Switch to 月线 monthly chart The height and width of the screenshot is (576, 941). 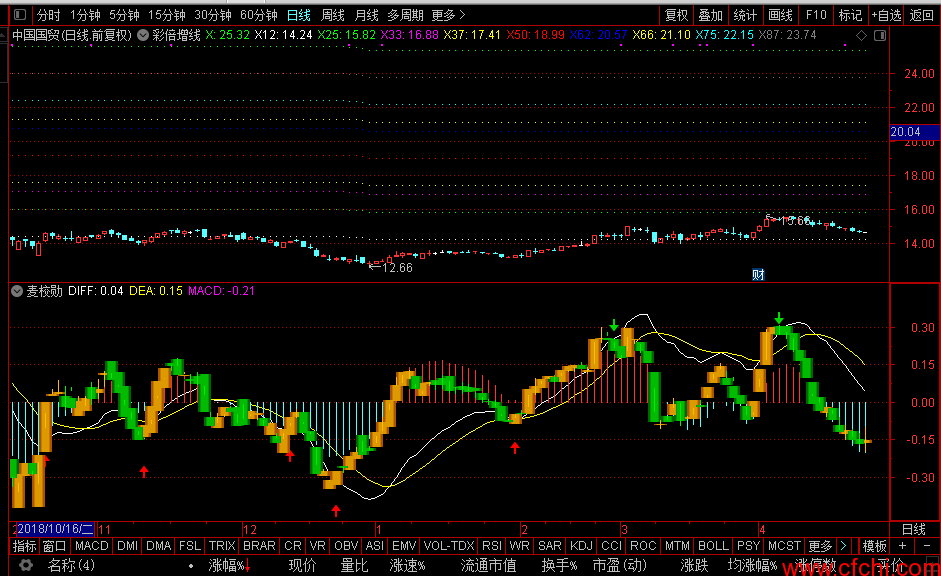tap(366, 15)
